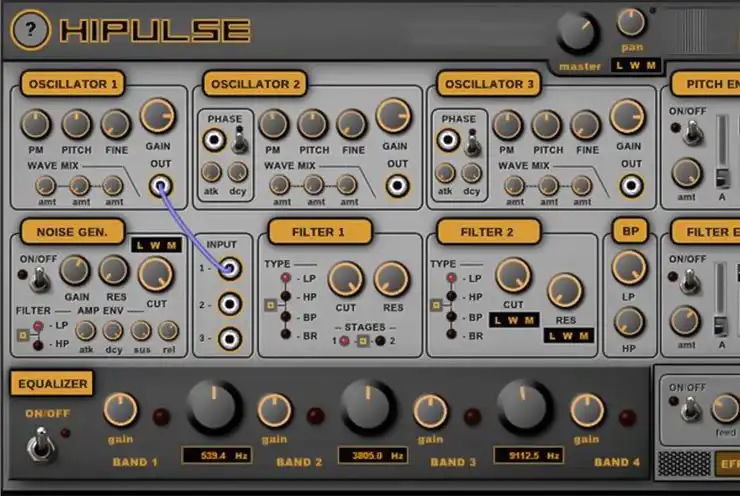Select HP noise filter type

[x=38, y=345]
